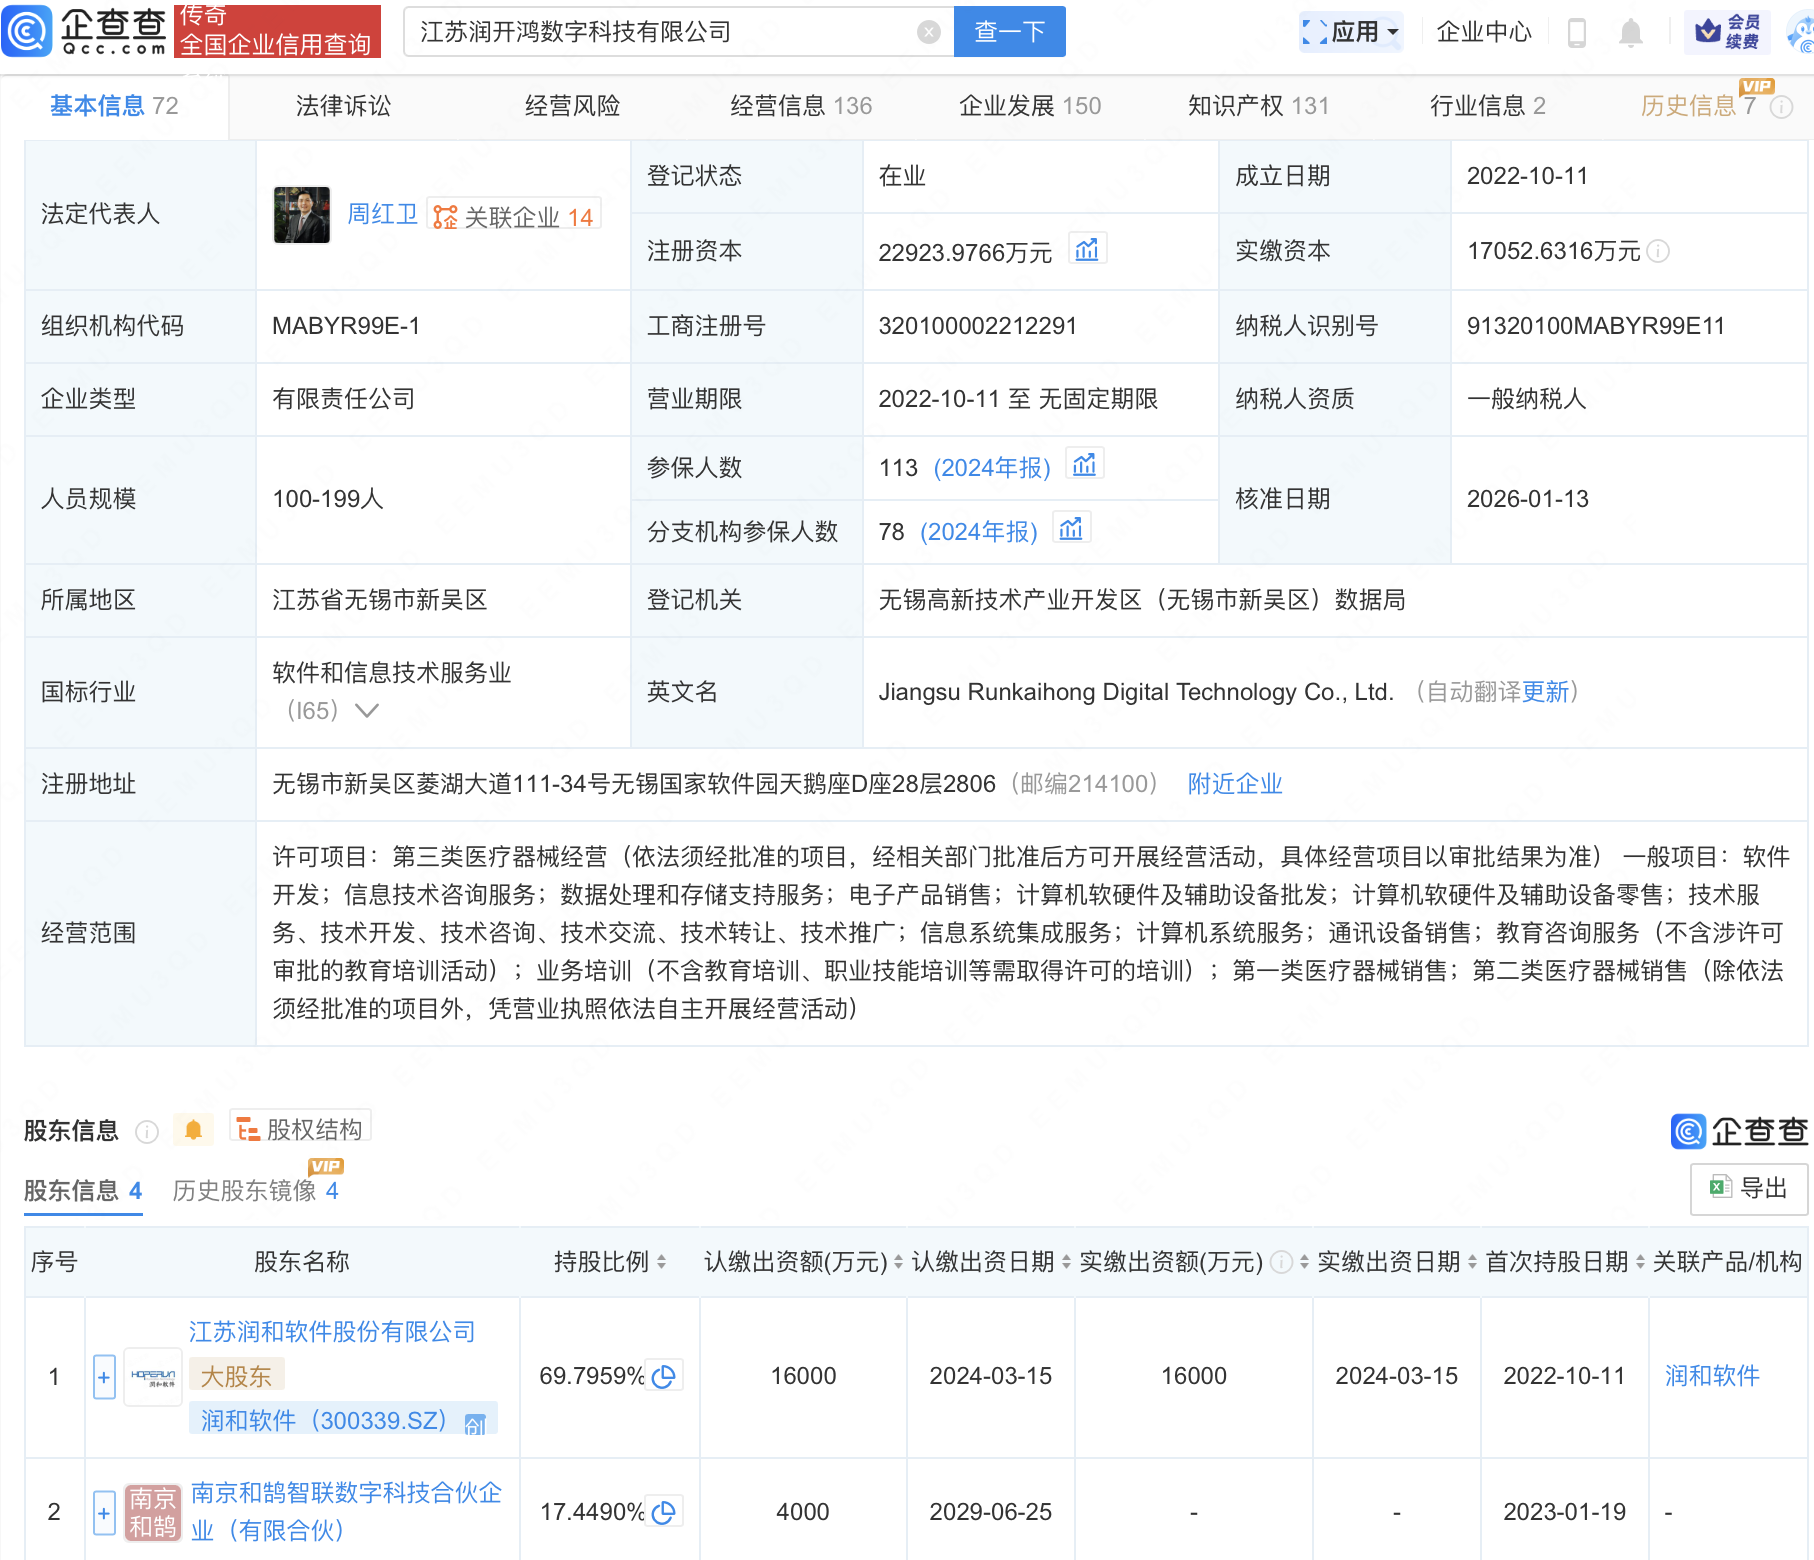Image resolution: width=1814 pixels, height=1560 pixels.
Task: Switch to the 知识产权 tab
Action: pos(1257,106)
